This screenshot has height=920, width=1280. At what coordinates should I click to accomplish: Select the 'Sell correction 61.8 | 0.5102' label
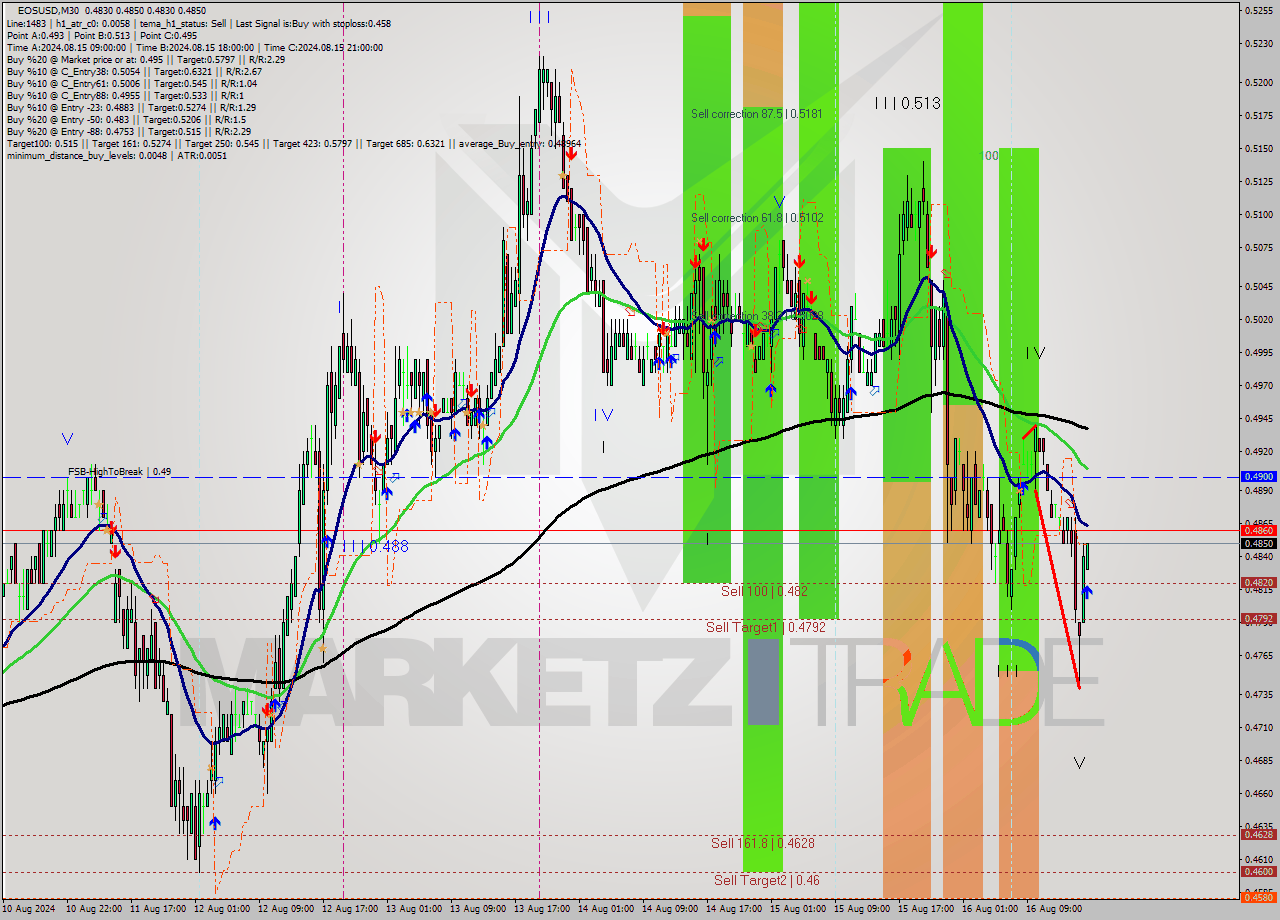(x=757, y=217)
